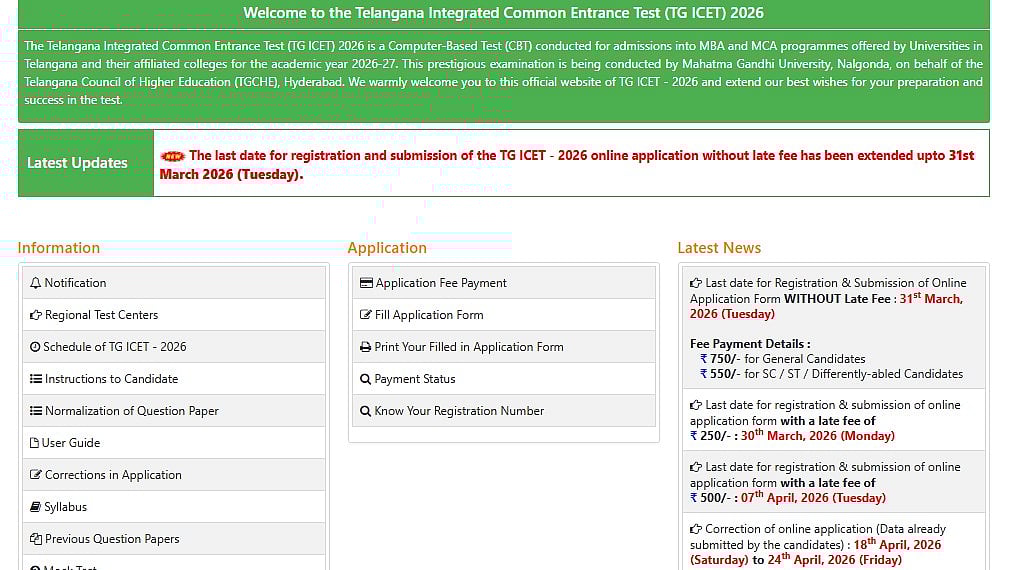Screen dimensions: 1014x570
Task: Open the Normalization of Question Paper link
Action: (131, 411)
